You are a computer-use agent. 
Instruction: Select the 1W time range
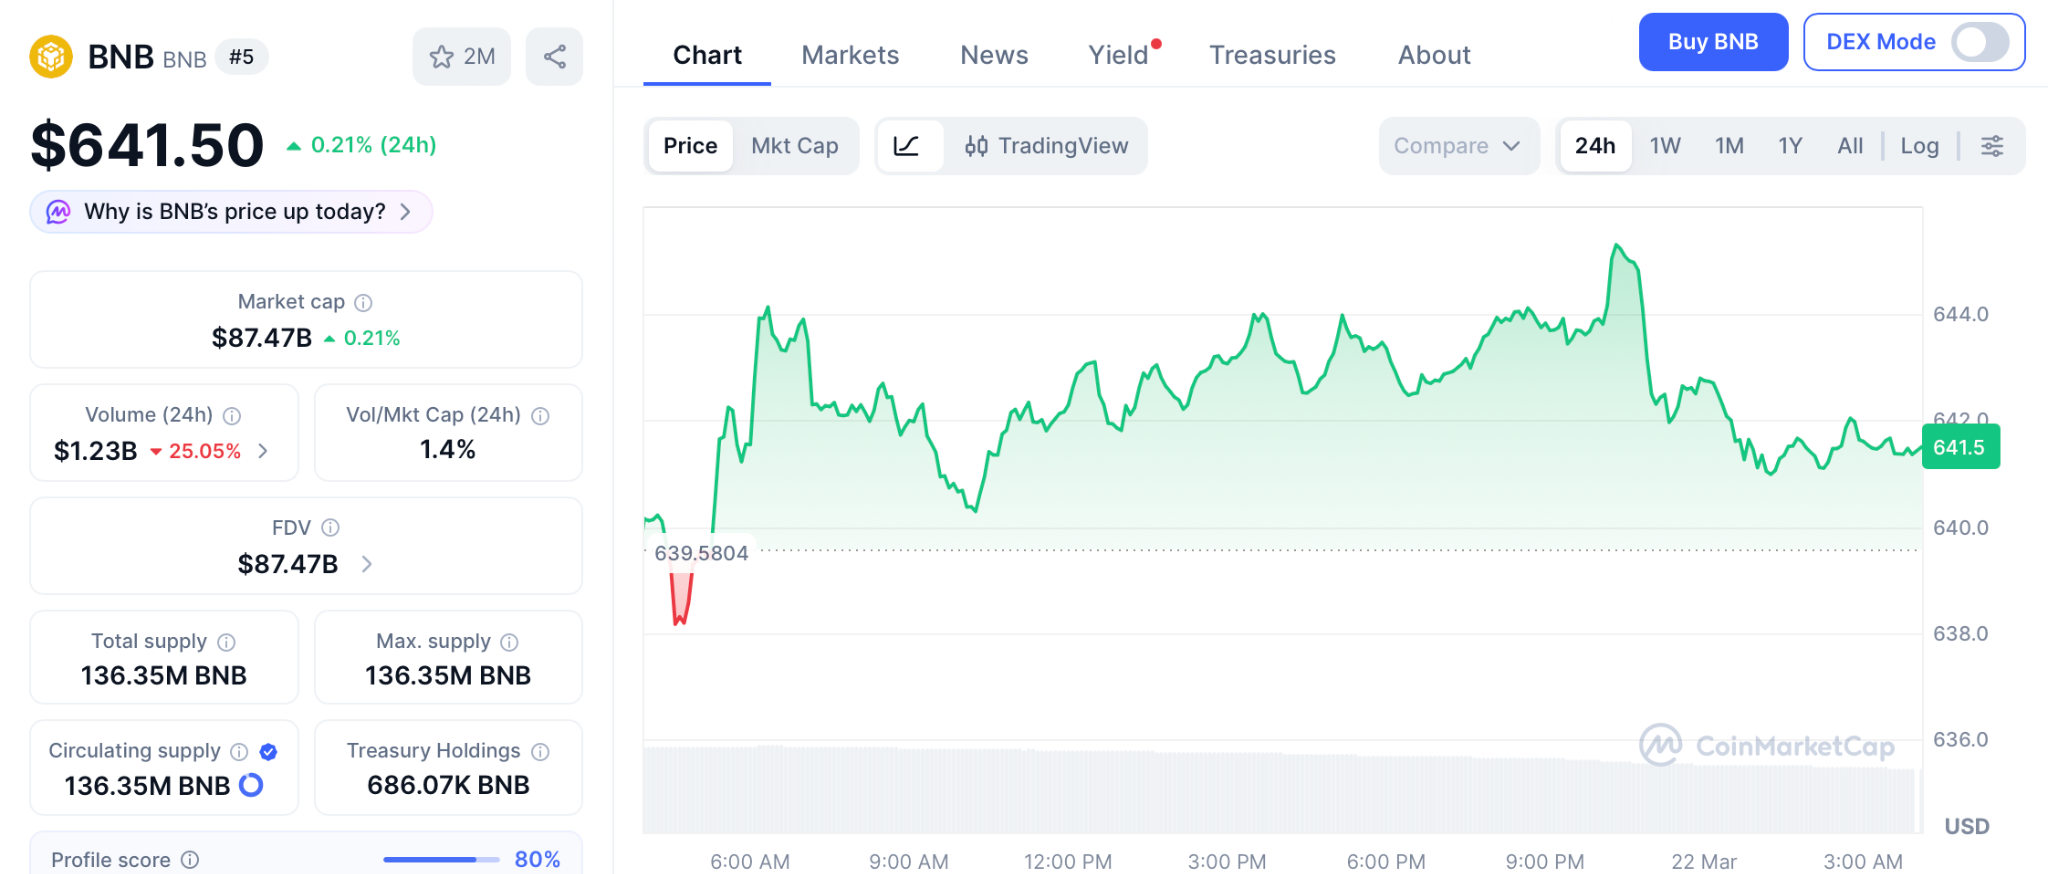(1664, 146)
